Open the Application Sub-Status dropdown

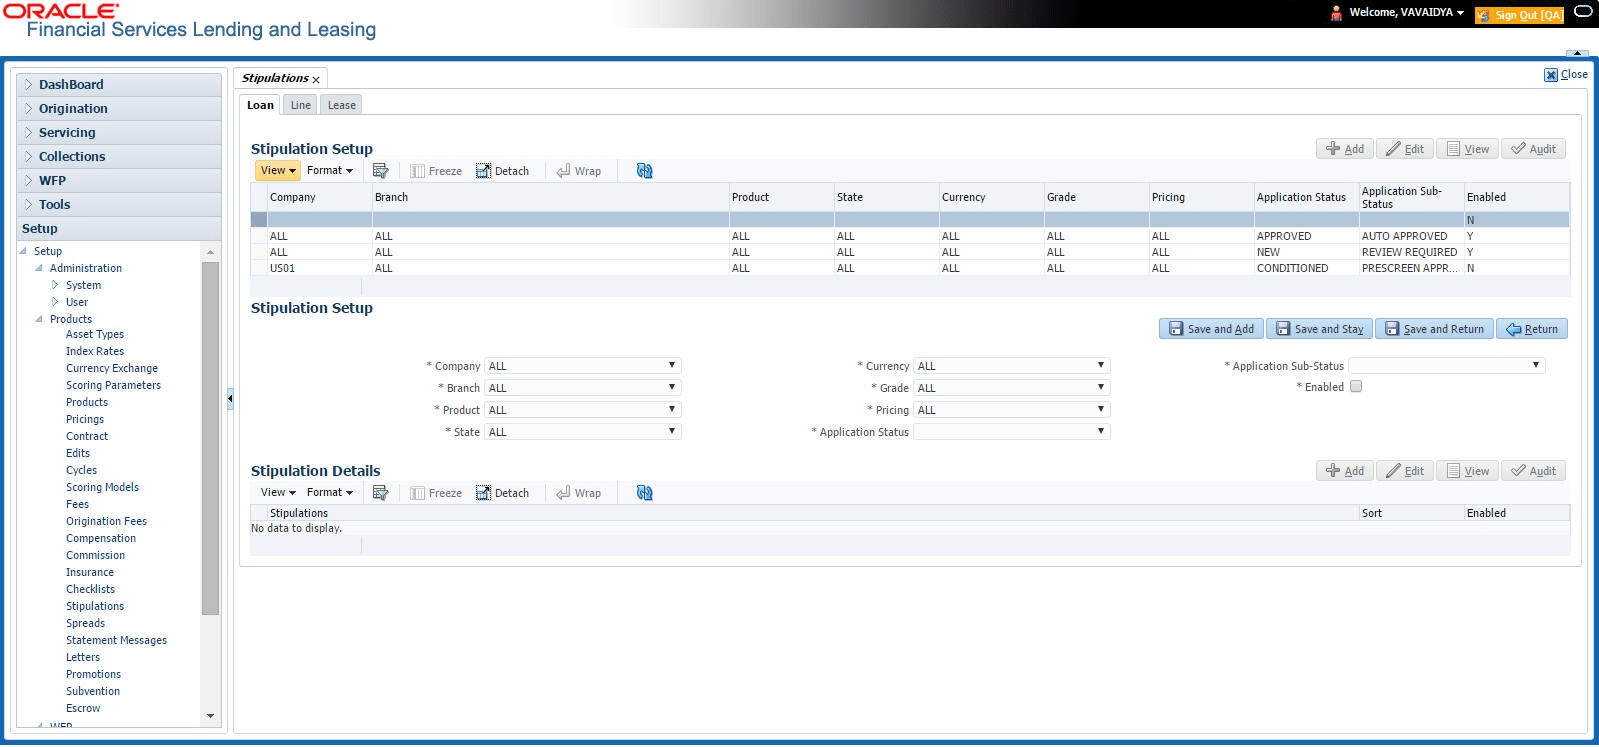(1447, 366)
